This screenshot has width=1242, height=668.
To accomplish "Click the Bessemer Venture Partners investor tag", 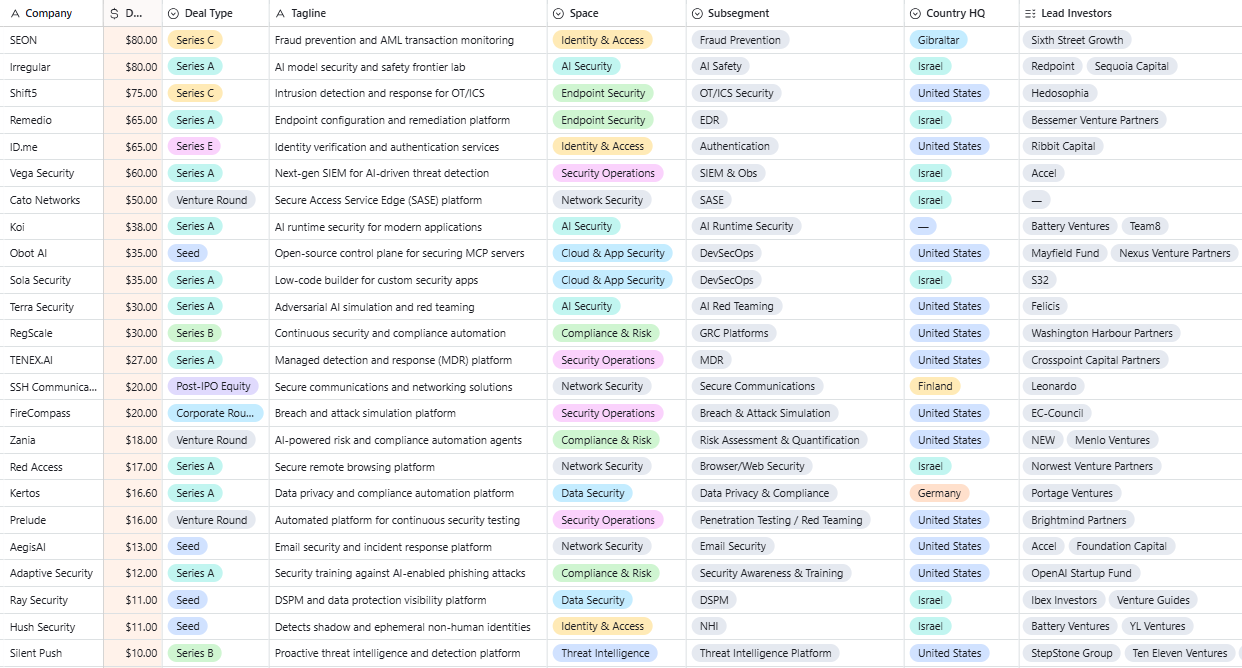I will point(1094,120).
